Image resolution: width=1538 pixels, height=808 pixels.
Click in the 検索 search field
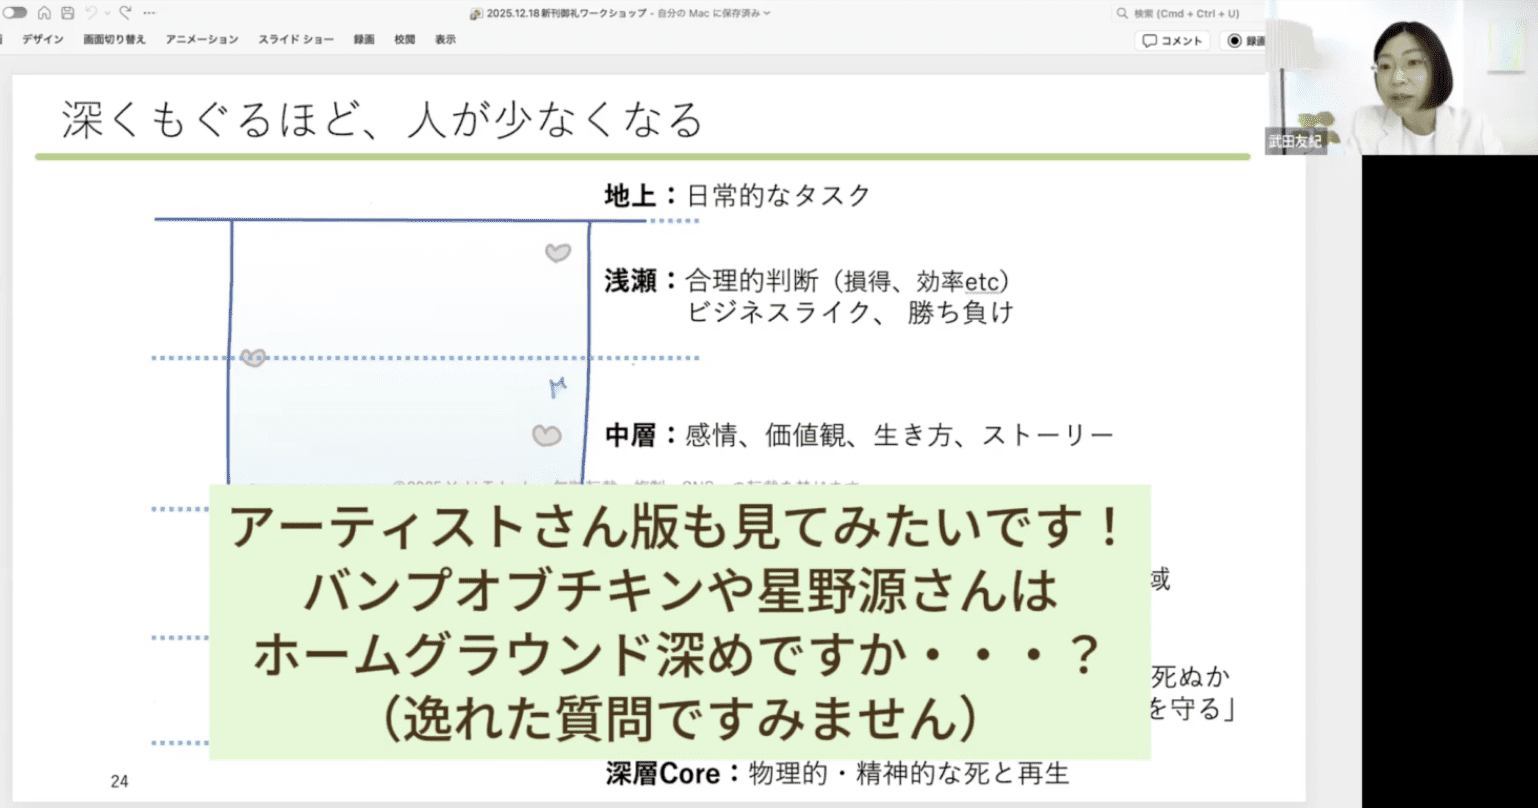(x=1190, y=13)
